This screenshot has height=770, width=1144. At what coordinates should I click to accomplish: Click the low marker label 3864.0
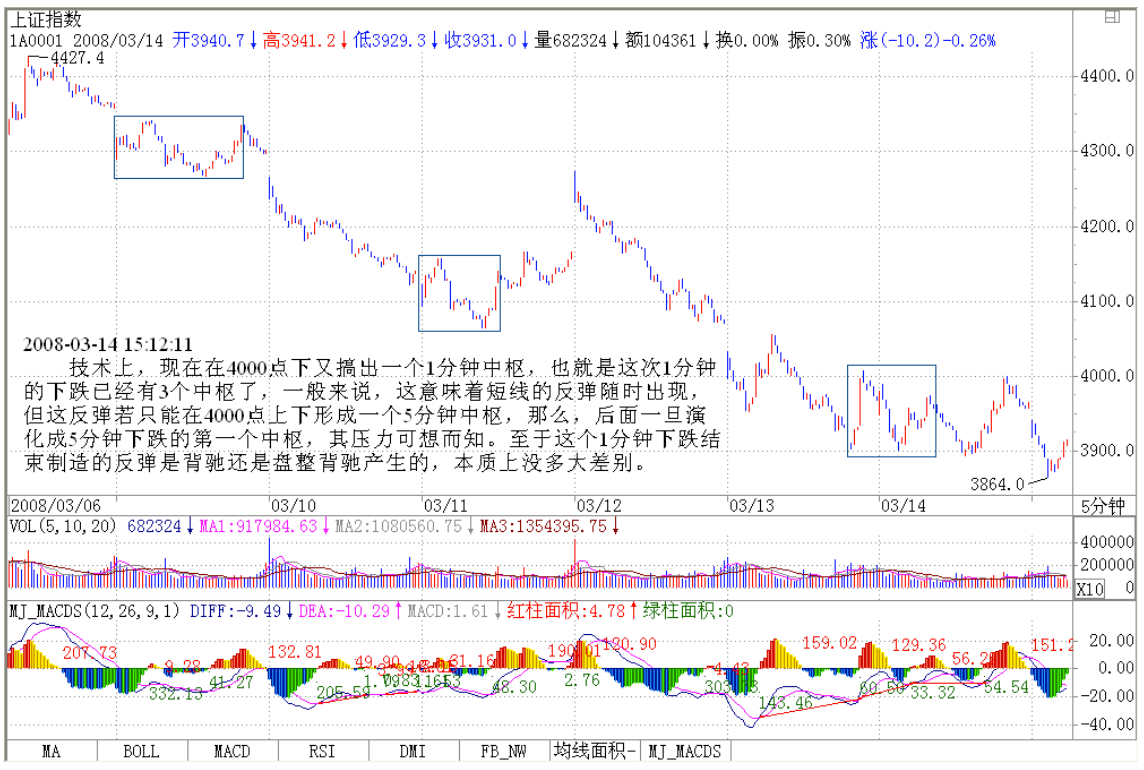point(997,484)
